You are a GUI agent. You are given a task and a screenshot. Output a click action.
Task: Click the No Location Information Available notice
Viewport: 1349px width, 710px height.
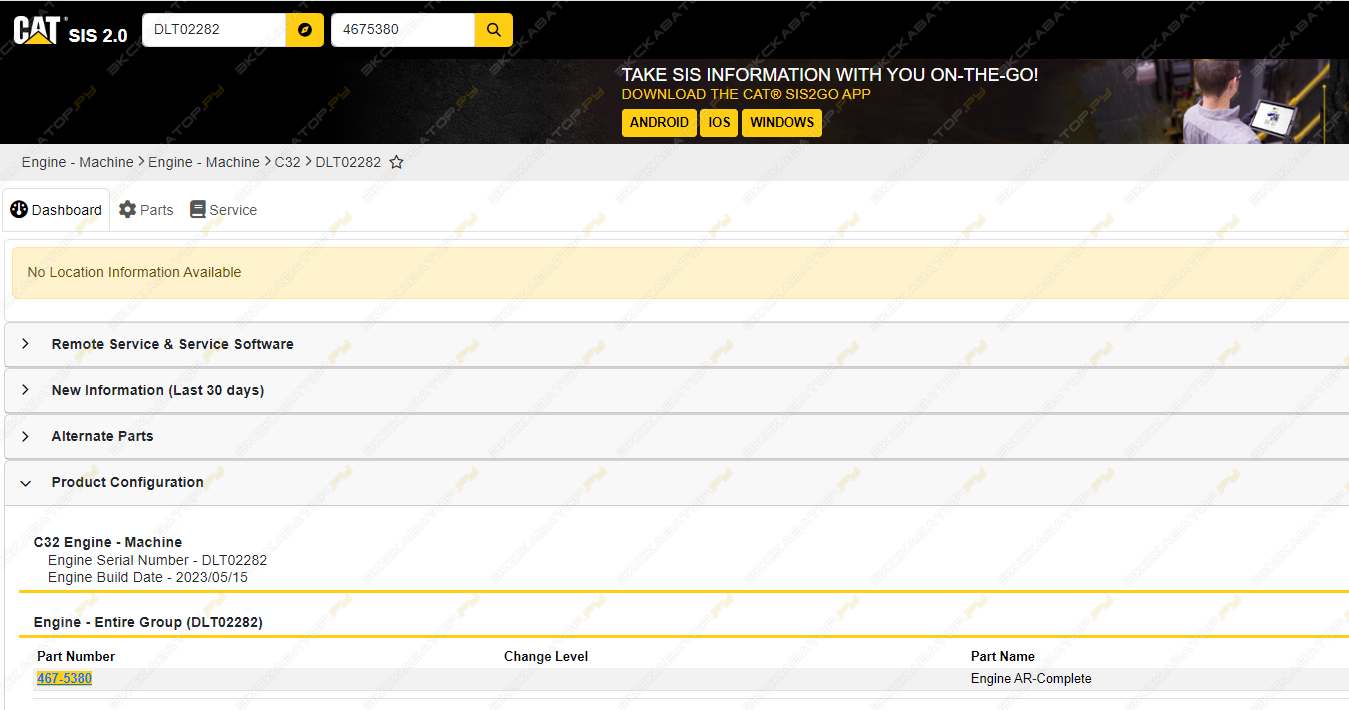tap(680, 272)
